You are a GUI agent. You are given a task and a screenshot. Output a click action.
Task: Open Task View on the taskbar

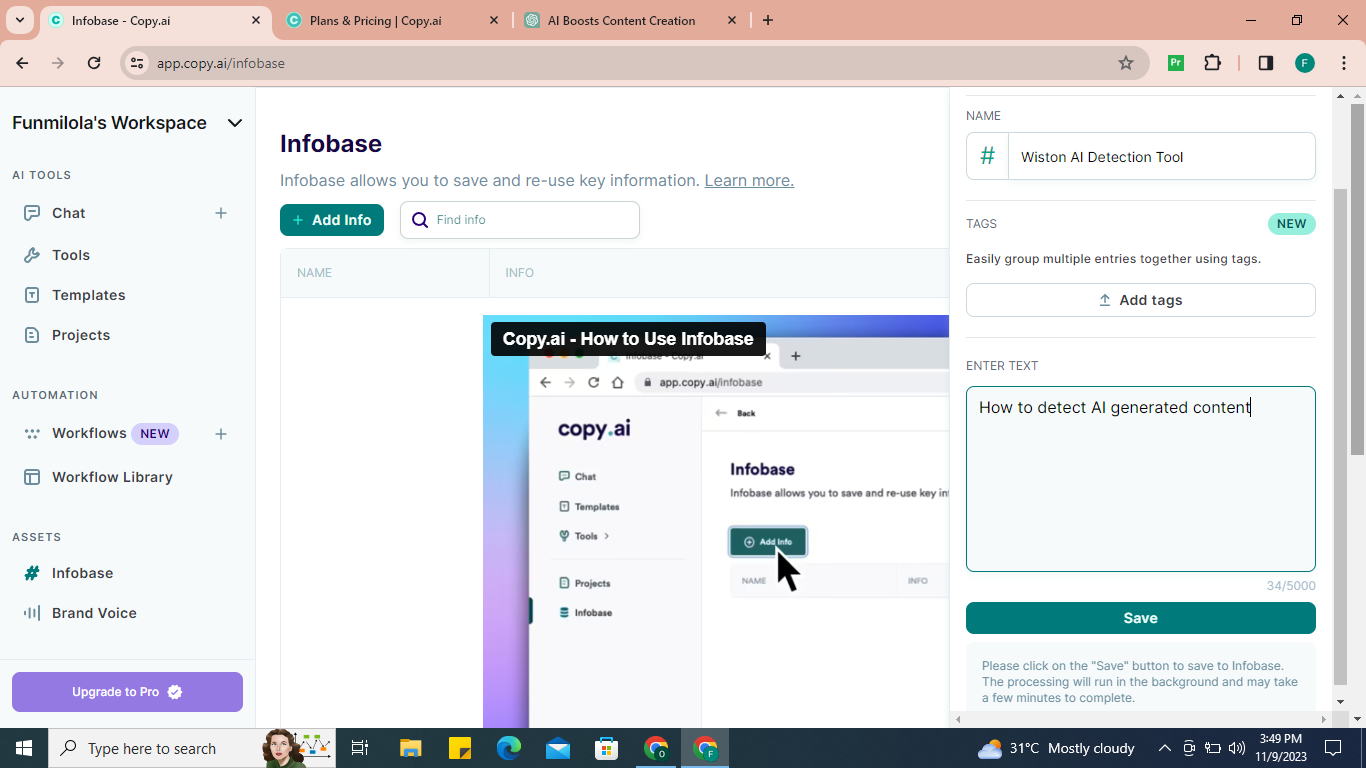click(x=360, y=748)
